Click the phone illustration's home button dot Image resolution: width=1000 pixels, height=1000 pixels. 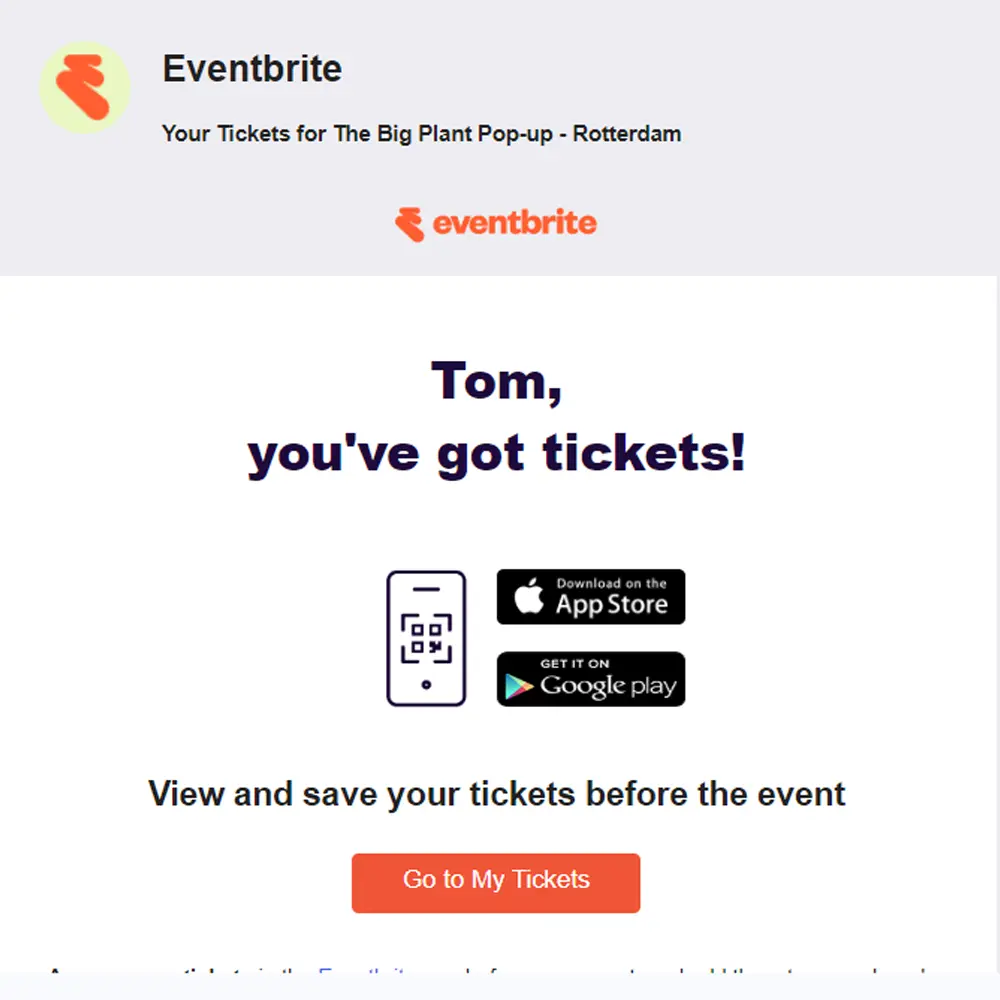tap(426, 685)
